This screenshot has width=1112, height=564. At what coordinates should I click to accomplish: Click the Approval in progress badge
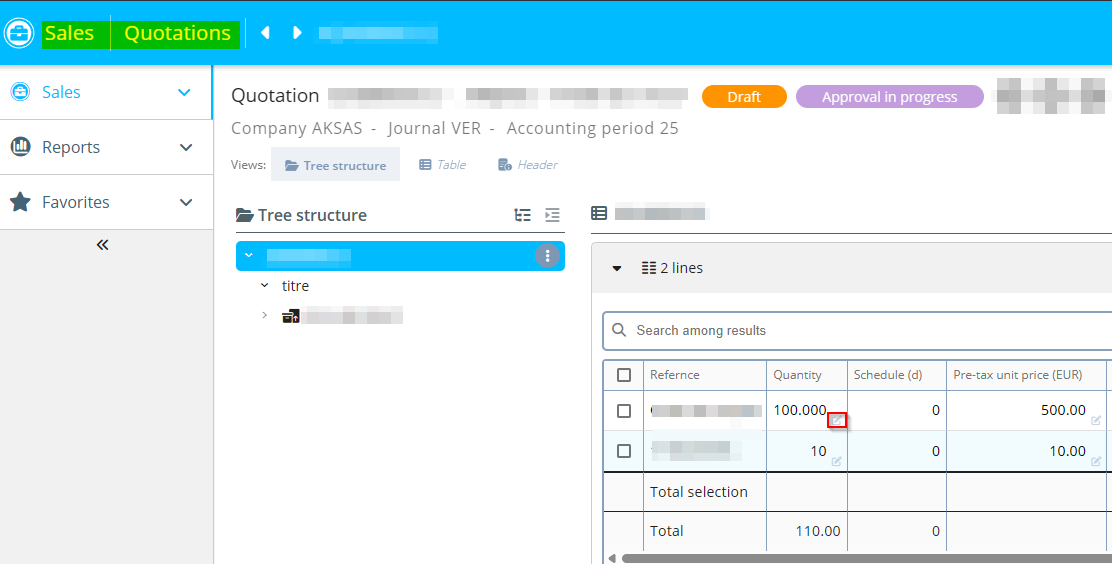click(x=889, y=97)
